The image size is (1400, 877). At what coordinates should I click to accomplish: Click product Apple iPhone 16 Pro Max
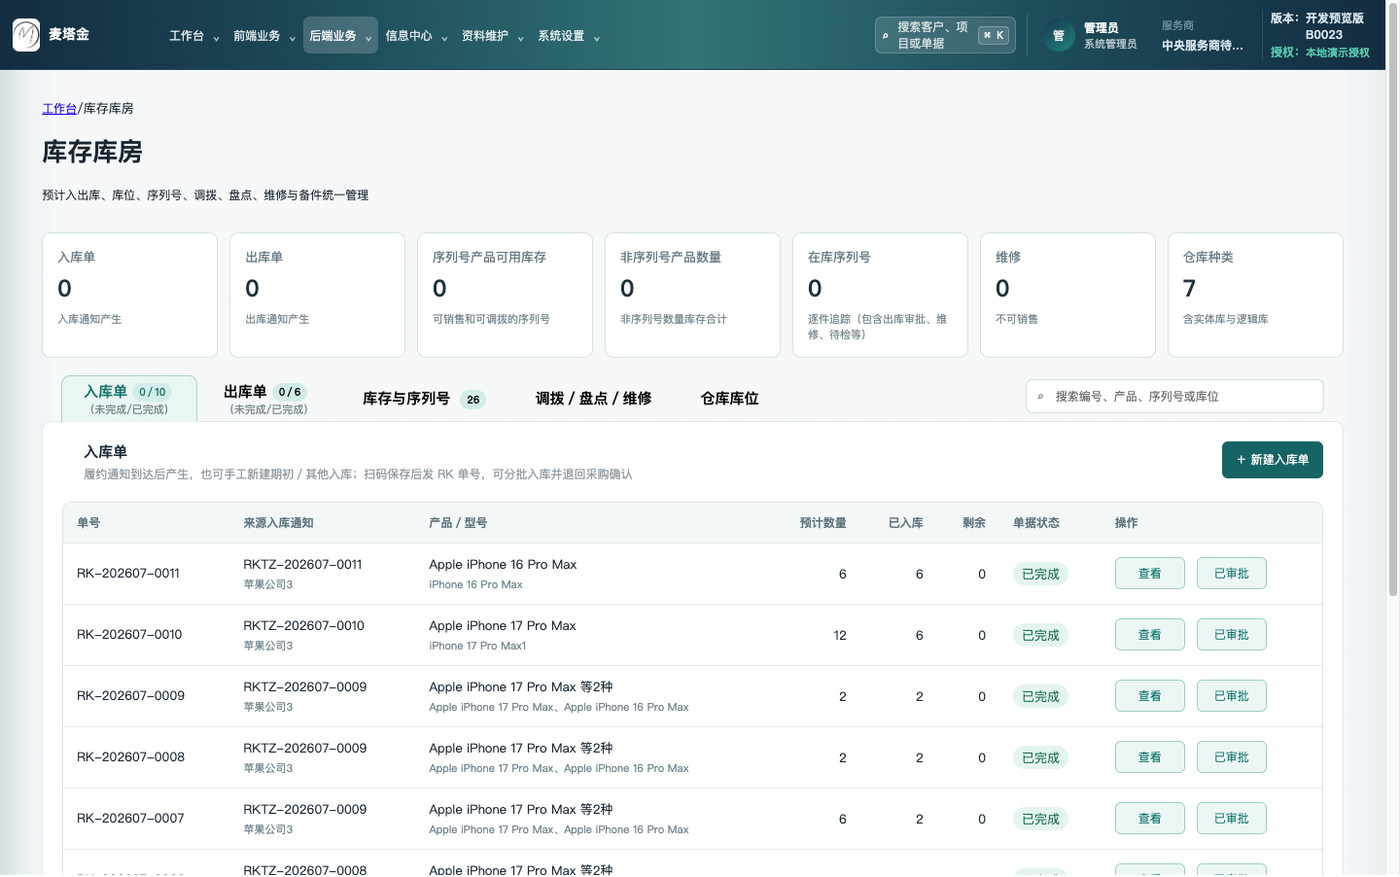[503, 565]
